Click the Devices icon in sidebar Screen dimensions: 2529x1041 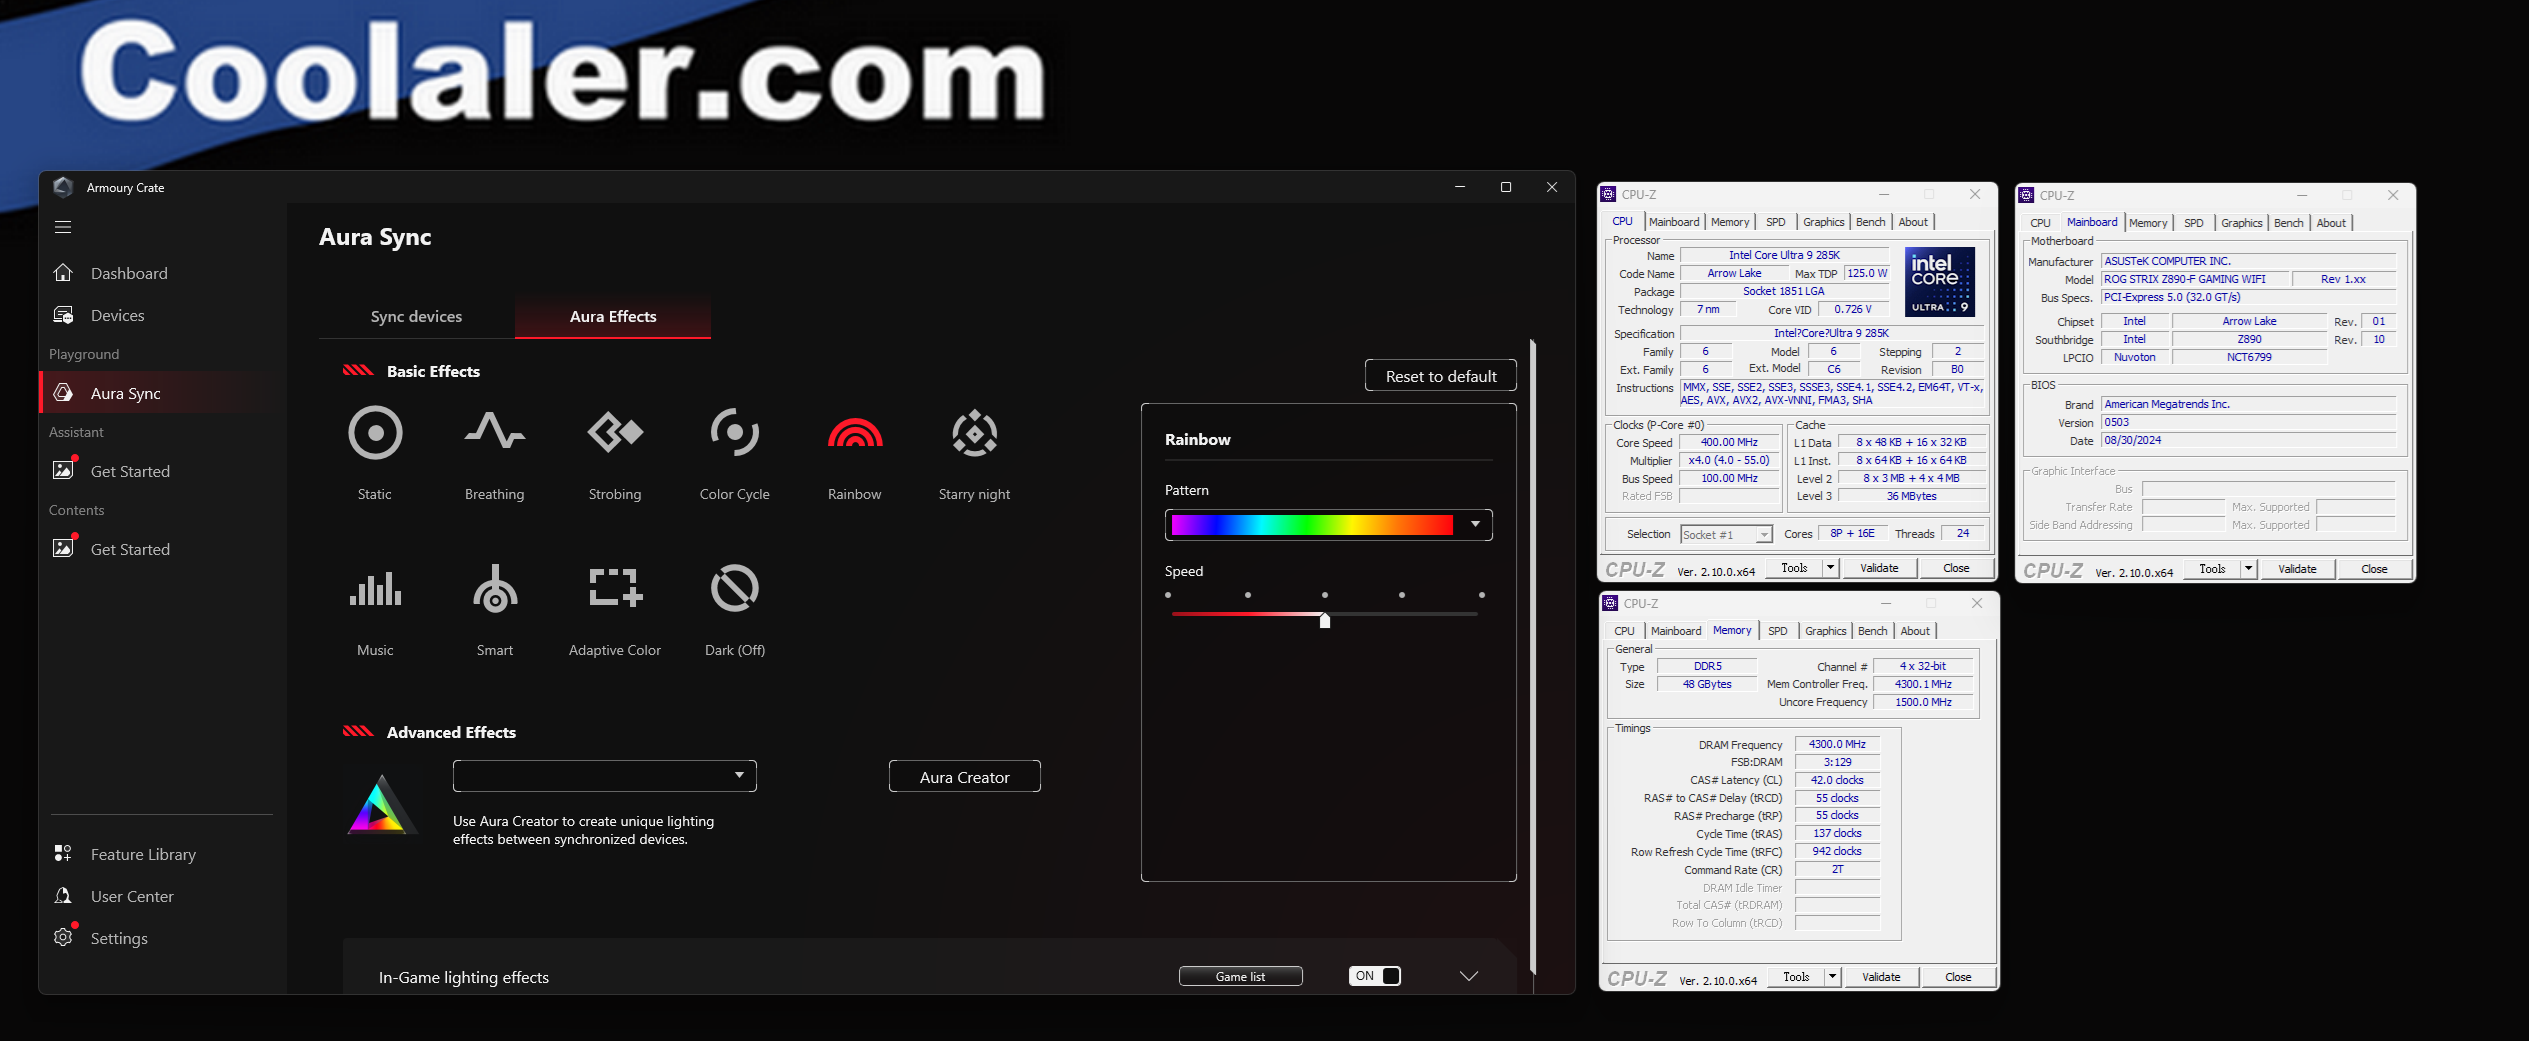(x=63, y=315)
